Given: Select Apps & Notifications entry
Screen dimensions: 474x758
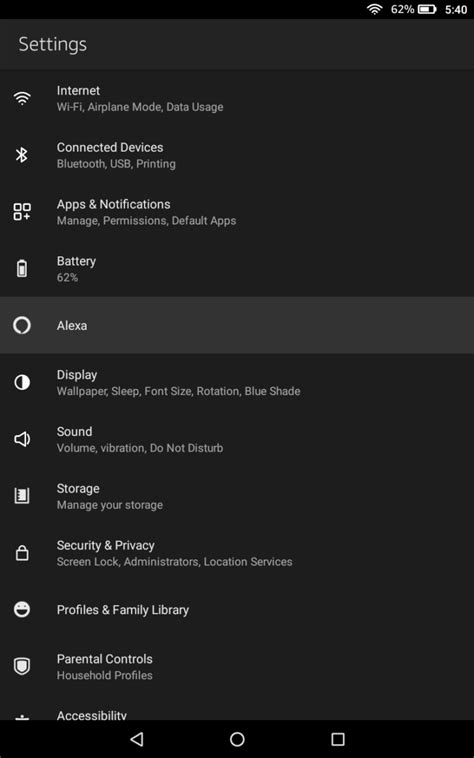Looking at the screenshot, I should point(237,212).
